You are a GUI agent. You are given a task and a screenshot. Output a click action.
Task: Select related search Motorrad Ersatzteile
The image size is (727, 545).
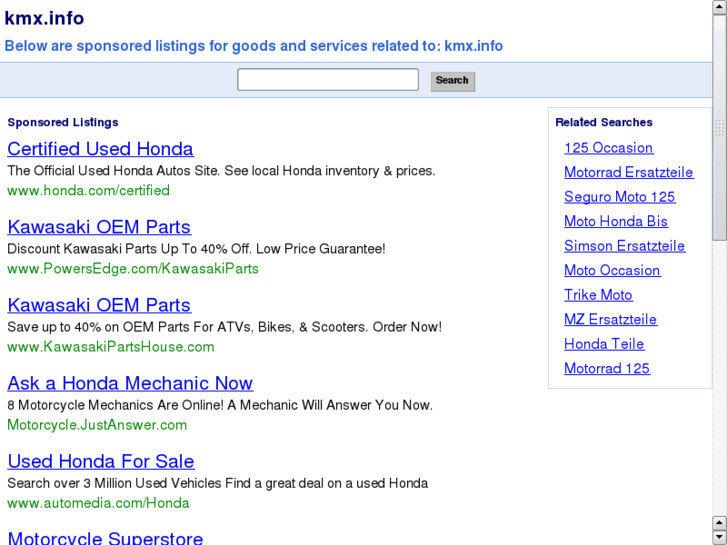[629, 173]
